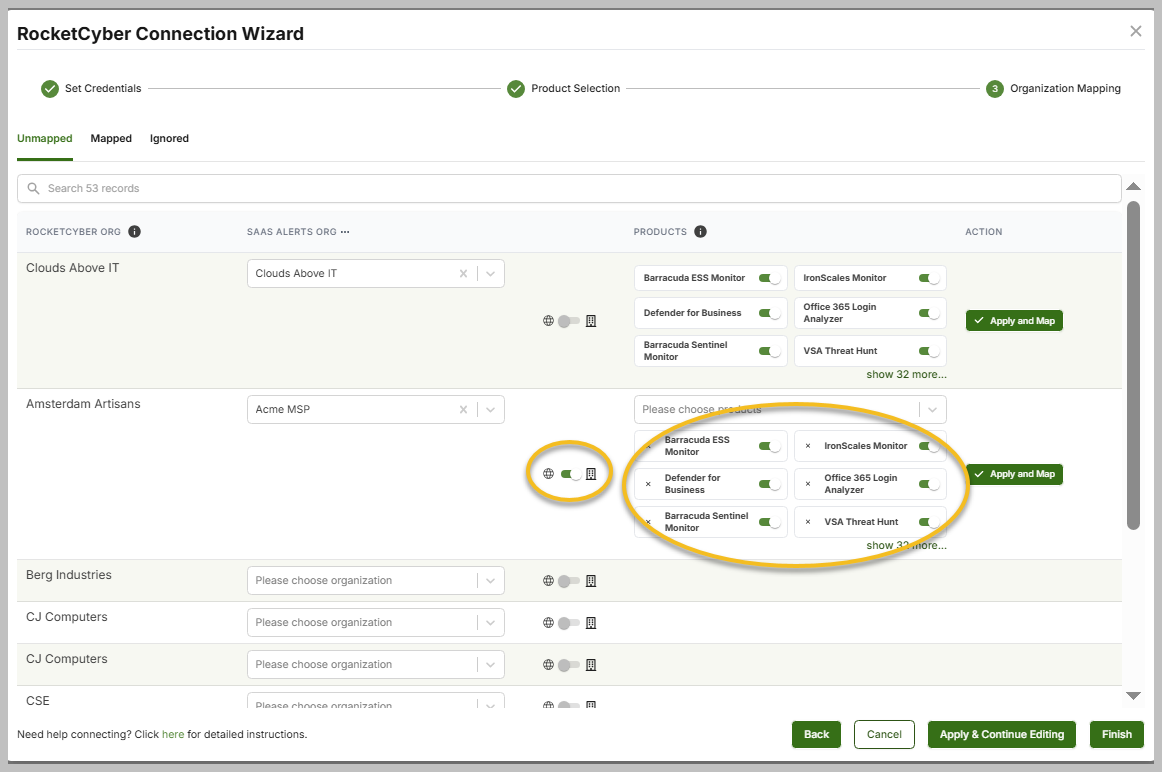This screenshot has height=772, width=1162.
Task: Open the first CJ Computers organization dropdown
Action: coord(376,622)
